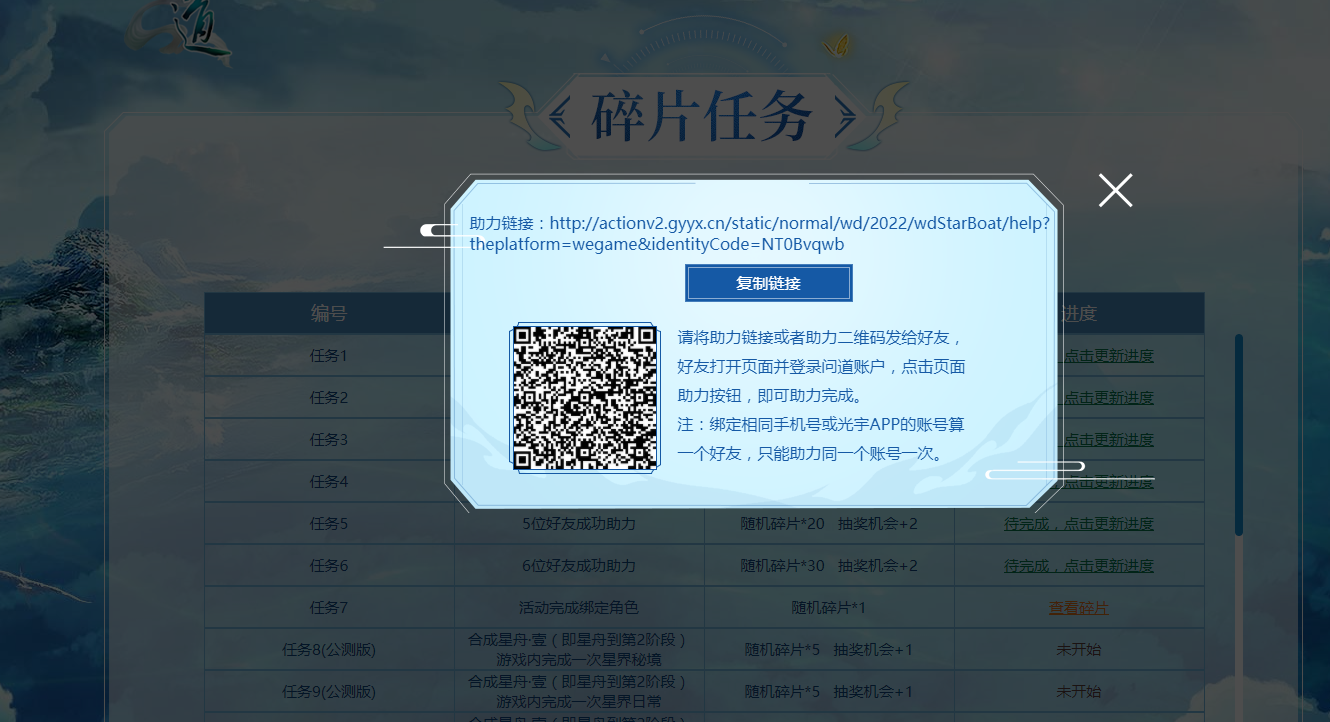This screenshot has width=1330, height=722.
Task: Click the 复制链接 button
Action: 768,283
